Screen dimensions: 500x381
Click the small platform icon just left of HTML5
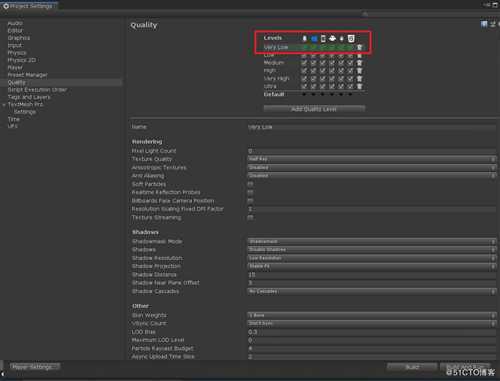[x=341, y=39]
